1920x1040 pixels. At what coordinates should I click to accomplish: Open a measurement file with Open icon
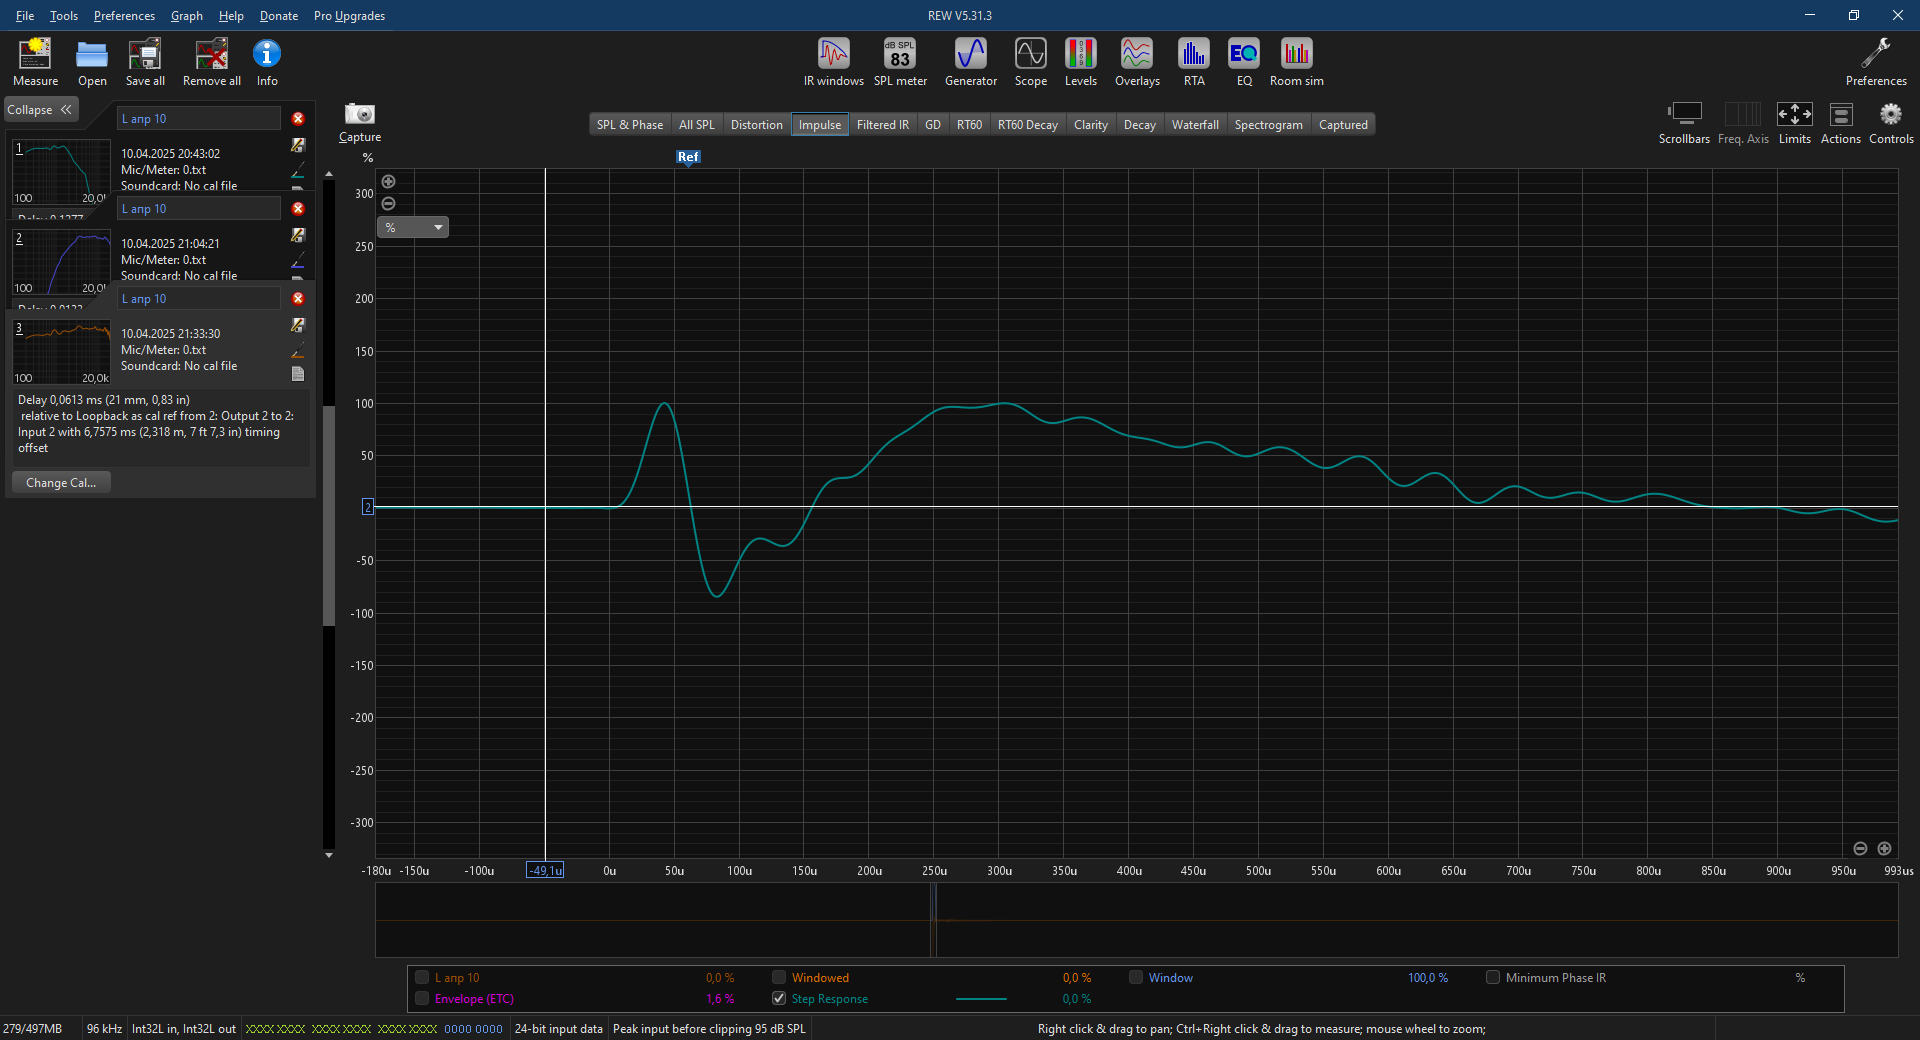point(92,62)
